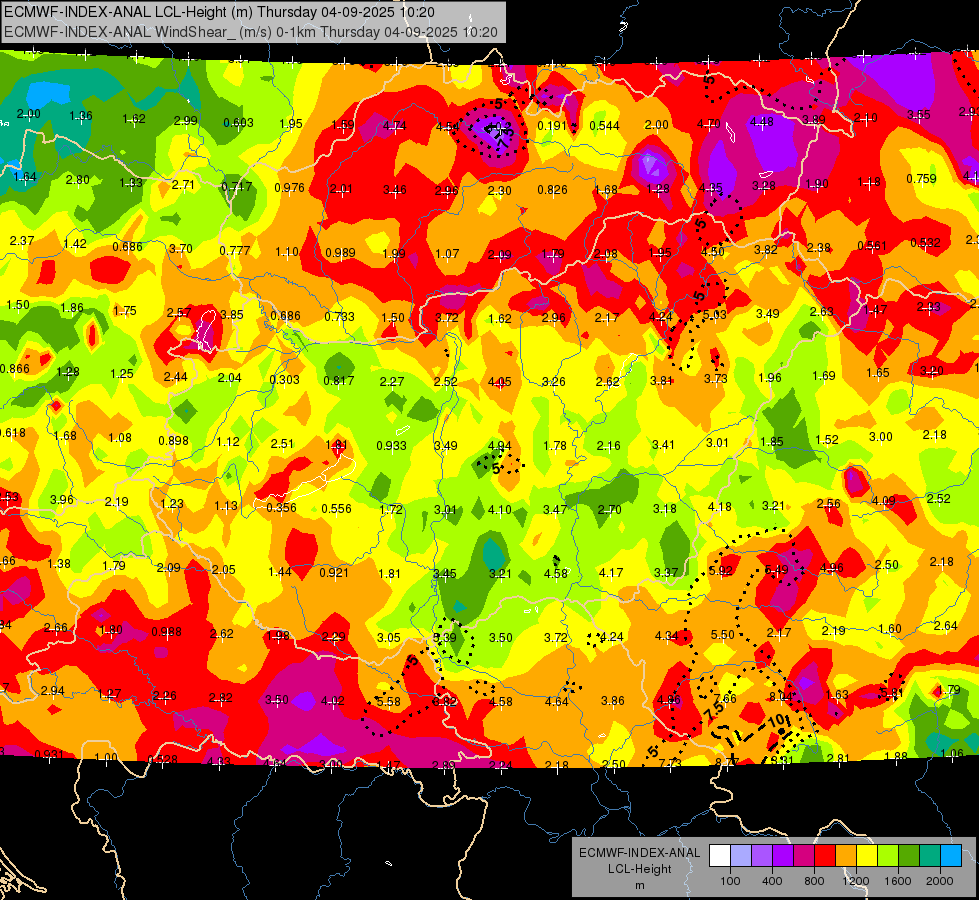Click the teal legend color swatch
979x900 pixels.
pos(930,855)
